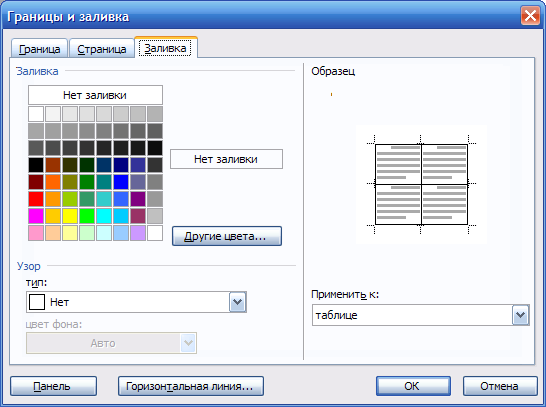Pick the gold (amber) swatch beside magenta
Image resolution: width=546 pixels, height=407 pixels.
pyautogui.click(x=53, y=216)
